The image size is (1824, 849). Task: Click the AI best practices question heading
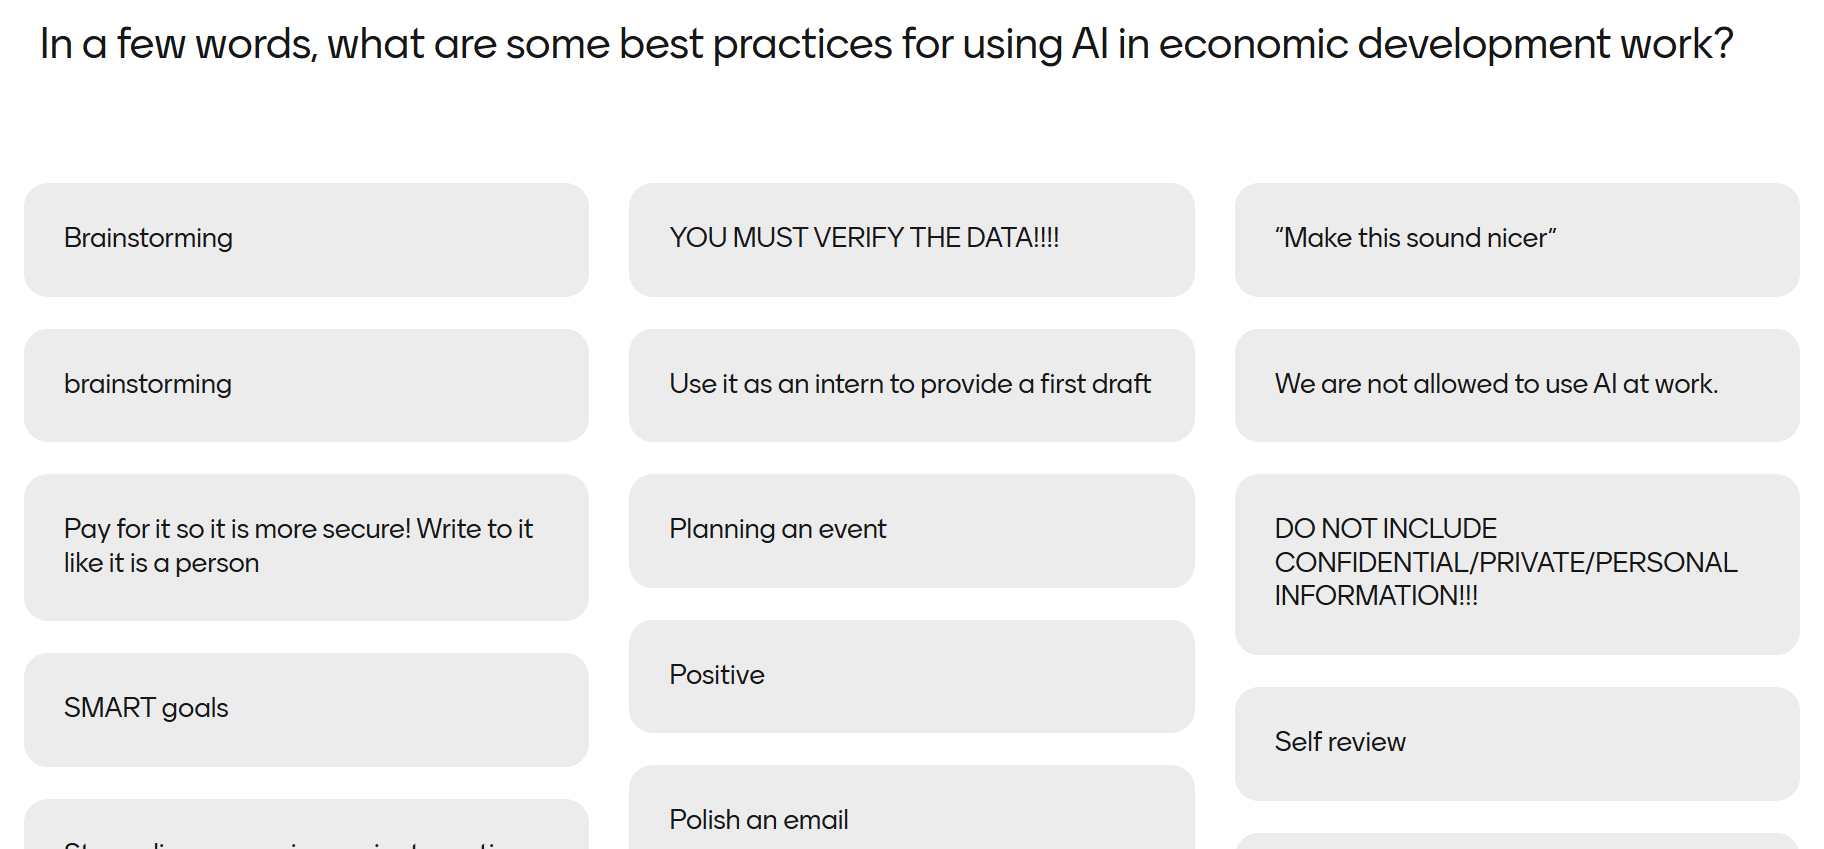[x=886, y=45]
